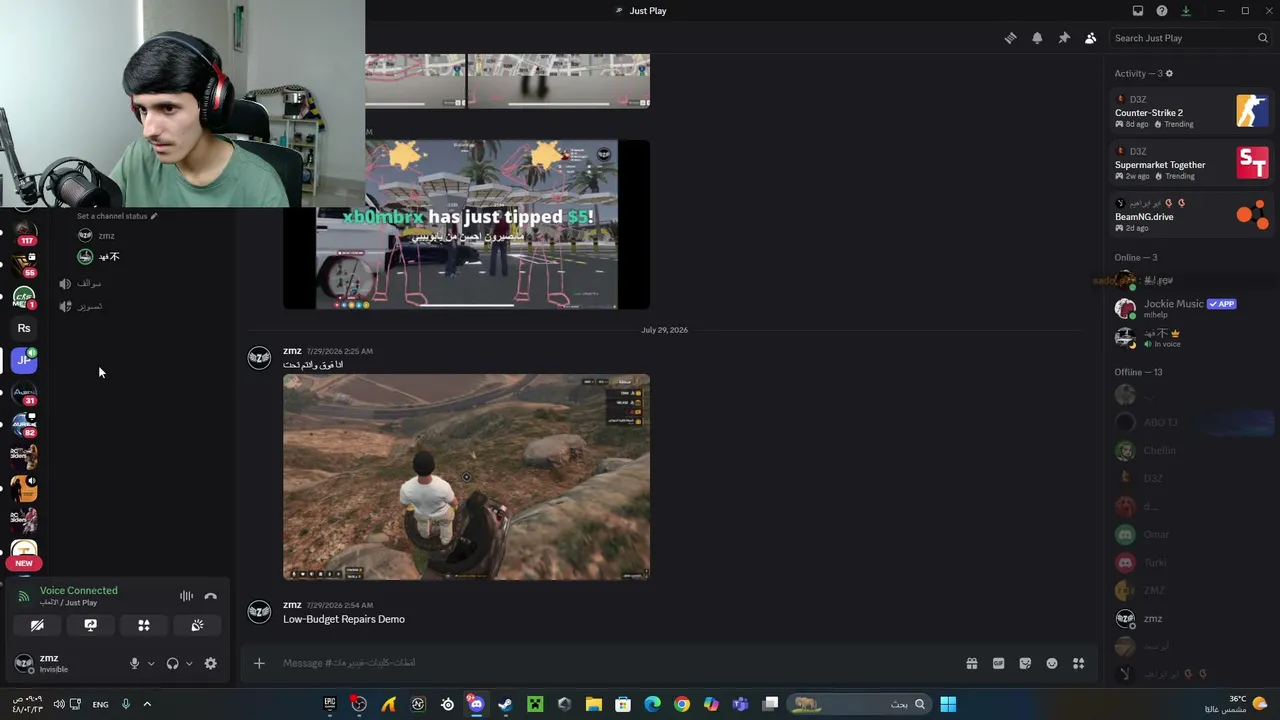Open Google Chrome from the taskbar
The image size is (1280, 720).
[x=681, y=705]
